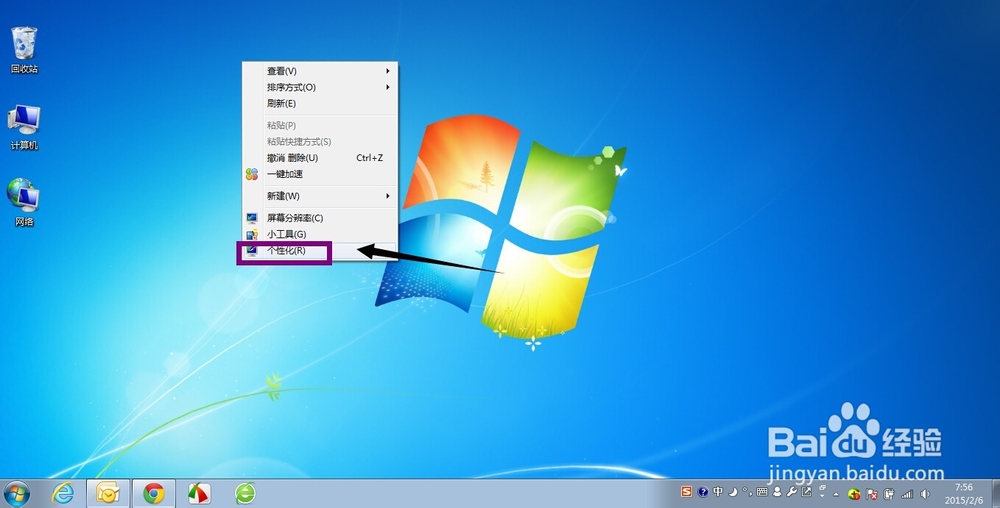Choose 小工具(G) from the context menu
Screen dimensions: 1000x508
(320, 234)
